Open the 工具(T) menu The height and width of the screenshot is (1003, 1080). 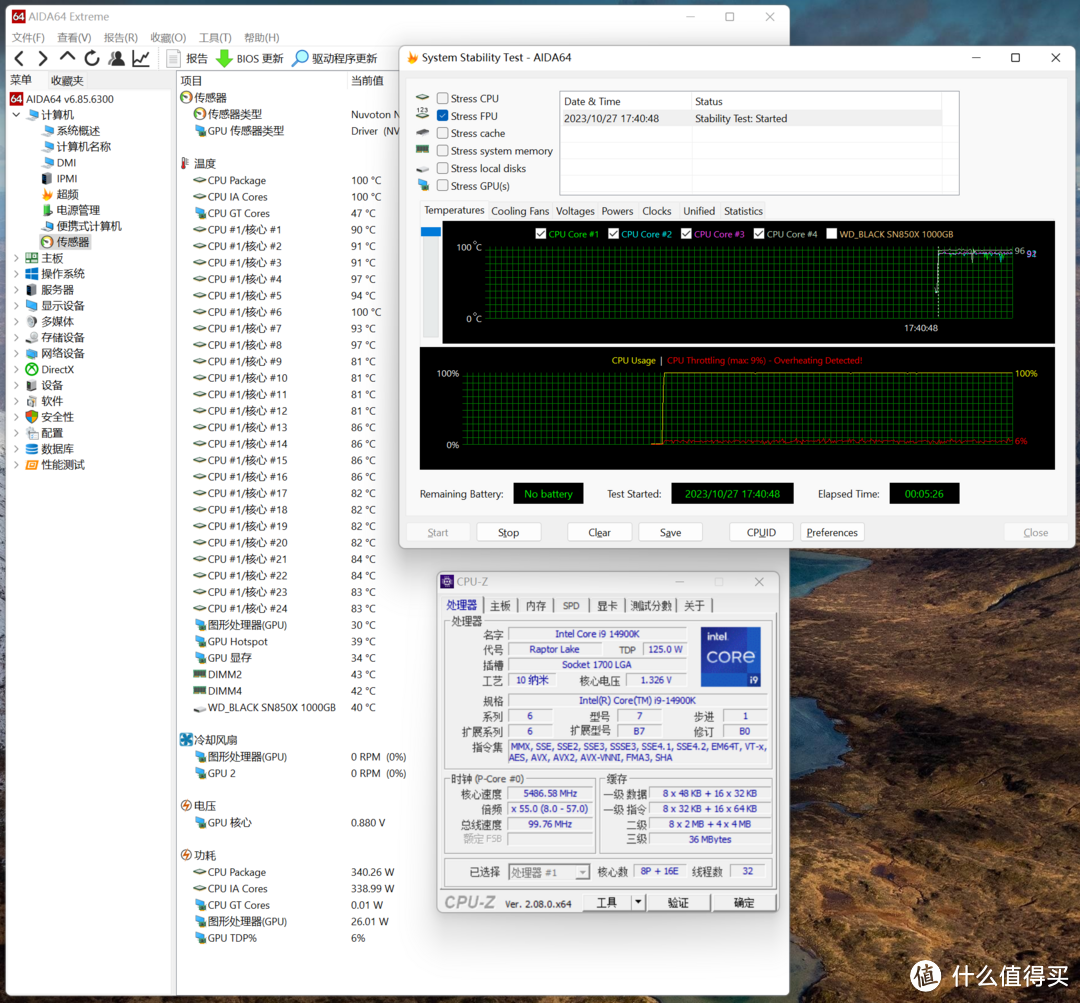[x=215, y=37]
